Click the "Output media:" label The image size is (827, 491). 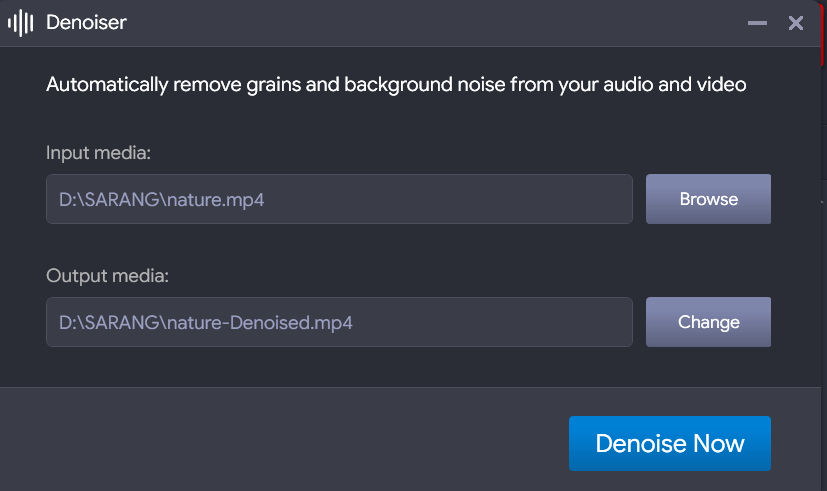tap(107, 276)
